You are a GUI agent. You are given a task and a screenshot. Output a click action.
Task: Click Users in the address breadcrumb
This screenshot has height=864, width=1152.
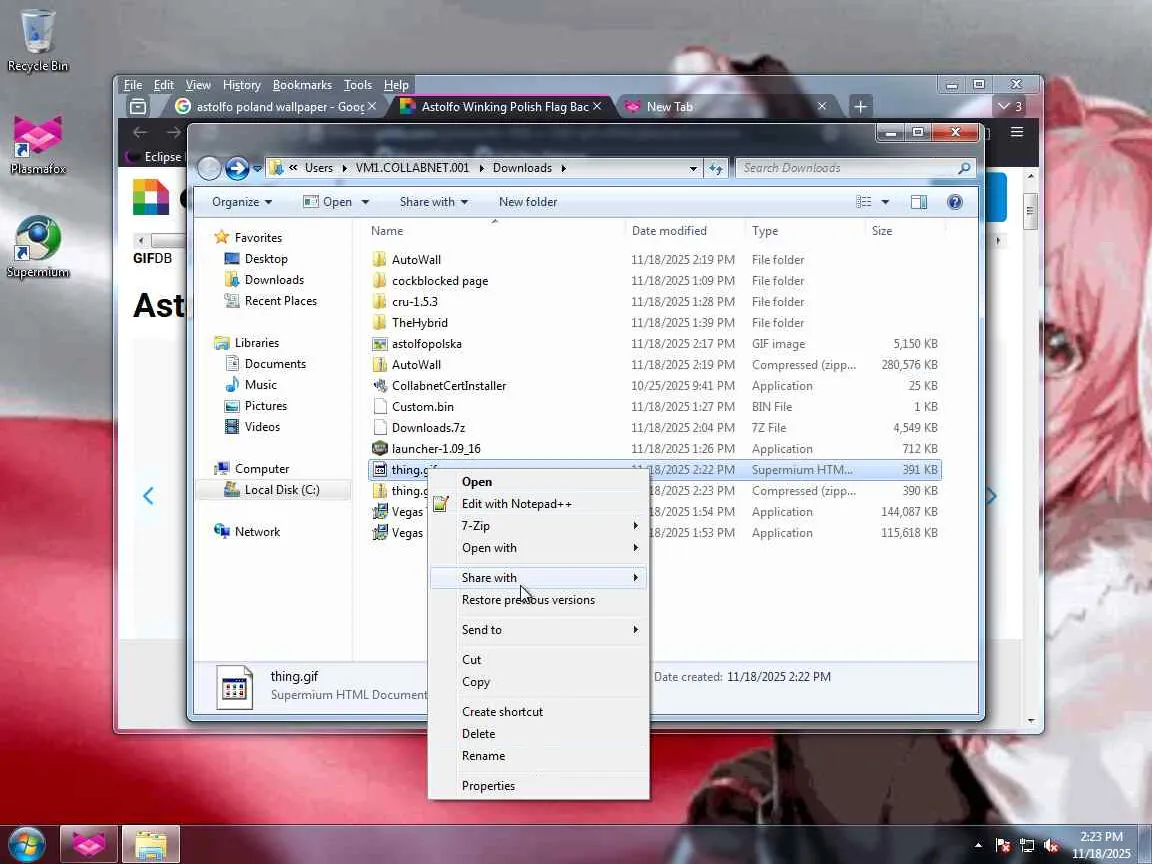click(x=318, y=168)
